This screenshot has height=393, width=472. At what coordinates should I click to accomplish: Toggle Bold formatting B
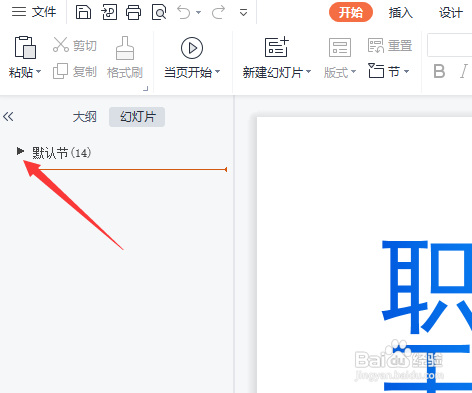click(439, 71)
